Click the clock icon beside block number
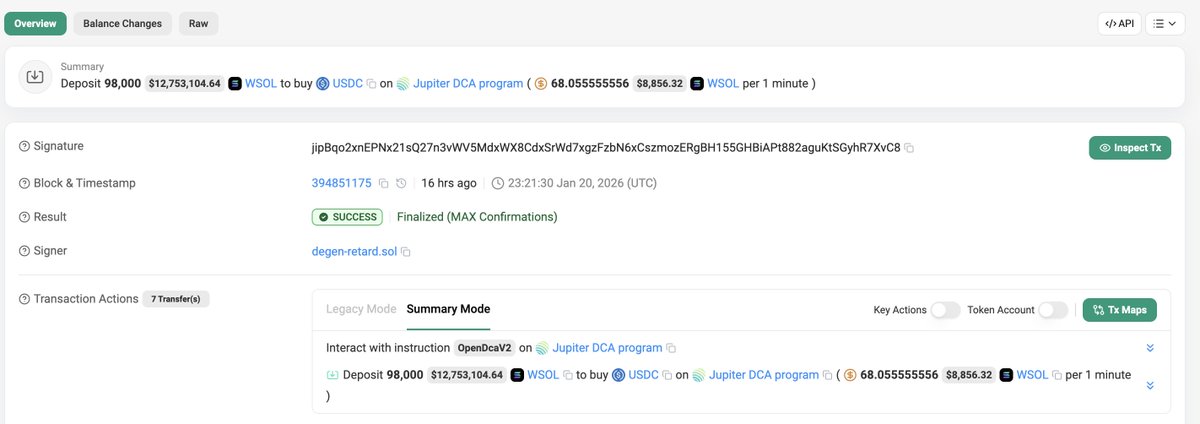 click(401, 184)
